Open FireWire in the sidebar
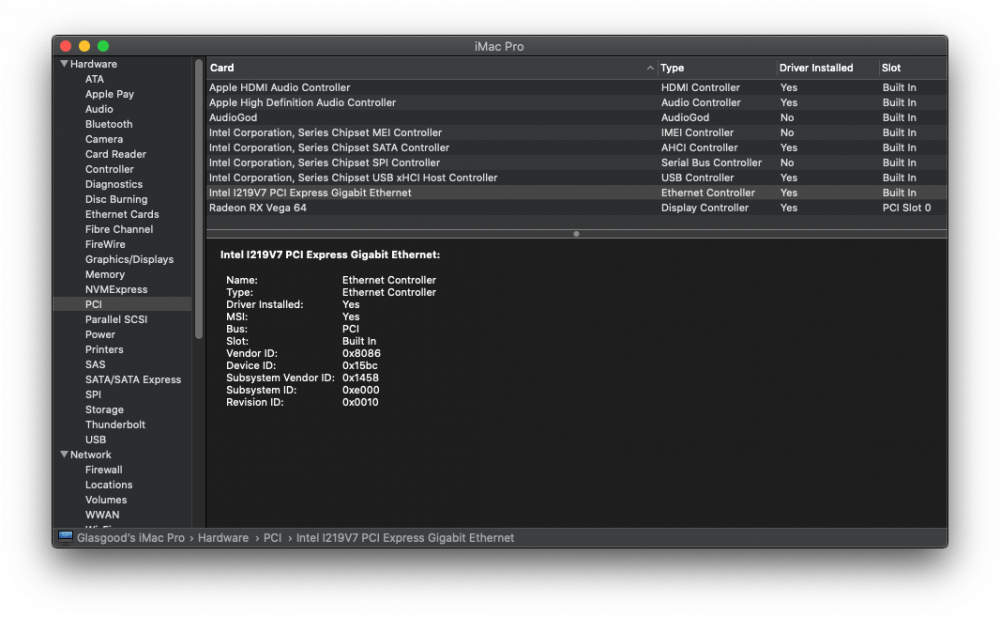The image size is (1000, 617). click(x=105, y=244)
